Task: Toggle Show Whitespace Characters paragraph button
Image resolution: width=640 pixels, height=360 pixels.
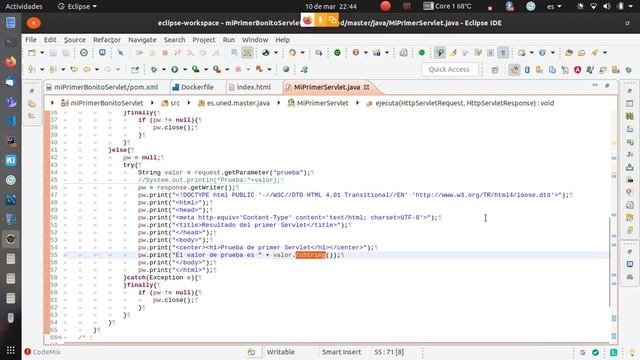Action: click(x=503, y=53)
